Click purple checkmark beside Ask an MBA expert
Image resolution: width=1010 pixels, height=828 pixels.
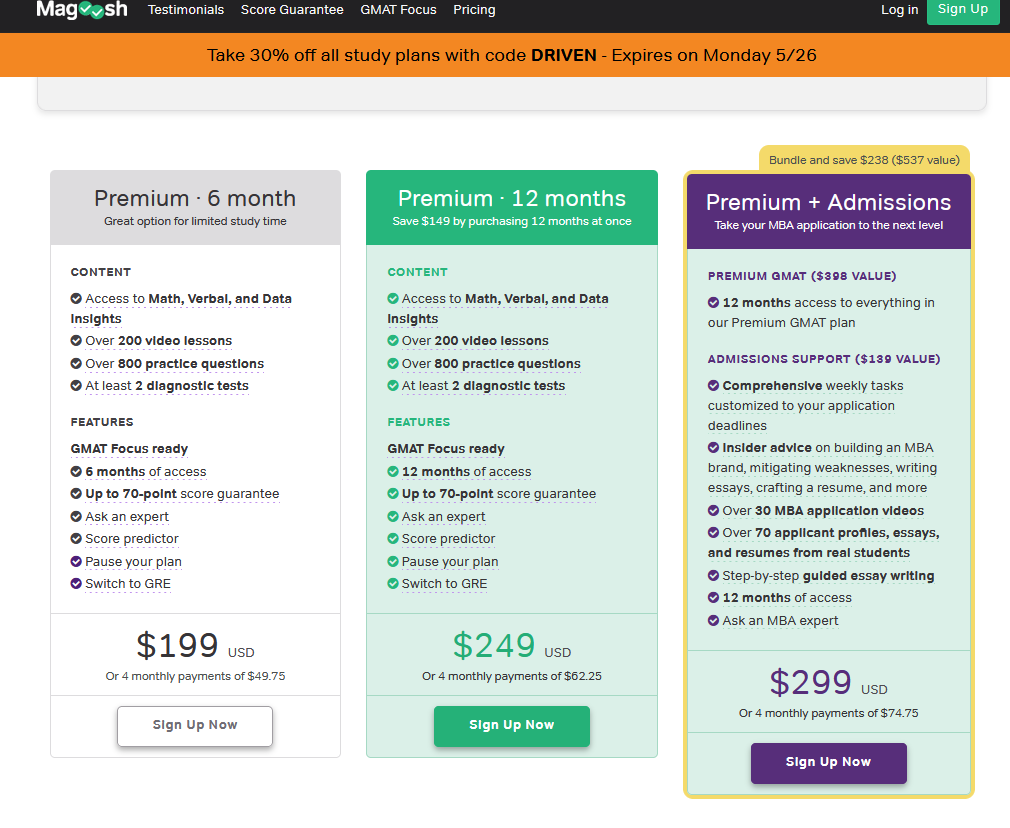click(714, 620)
